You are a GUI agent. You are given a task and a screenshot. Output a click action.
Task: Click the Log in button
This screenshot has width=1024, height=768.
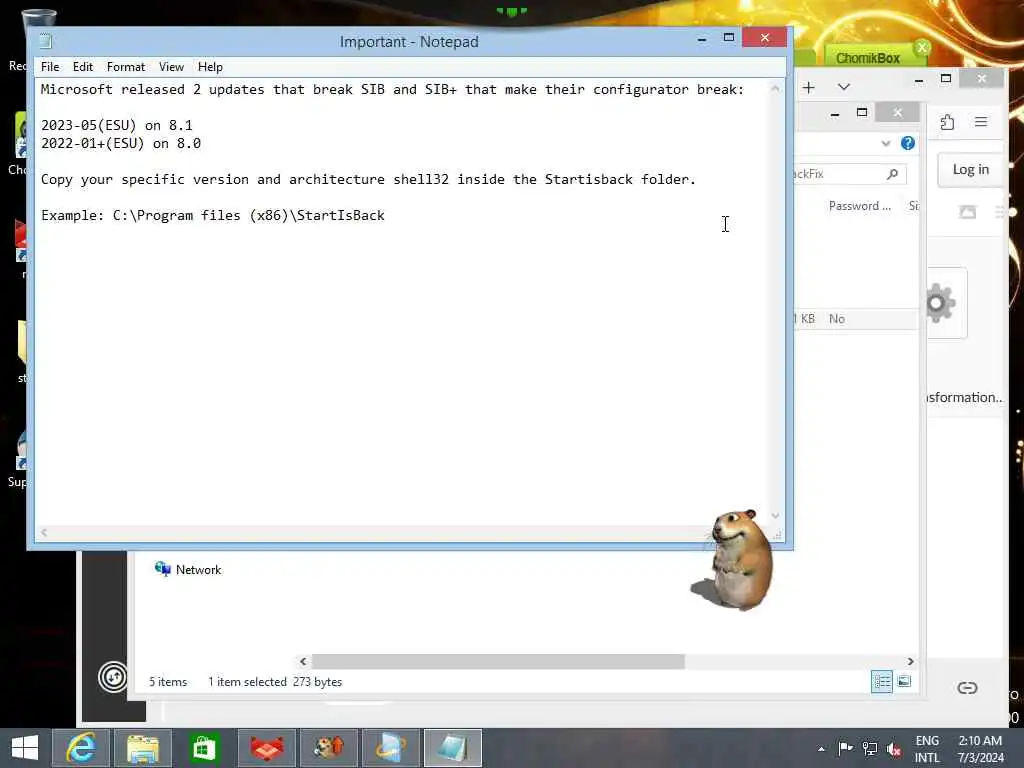(x=970, y=170)
